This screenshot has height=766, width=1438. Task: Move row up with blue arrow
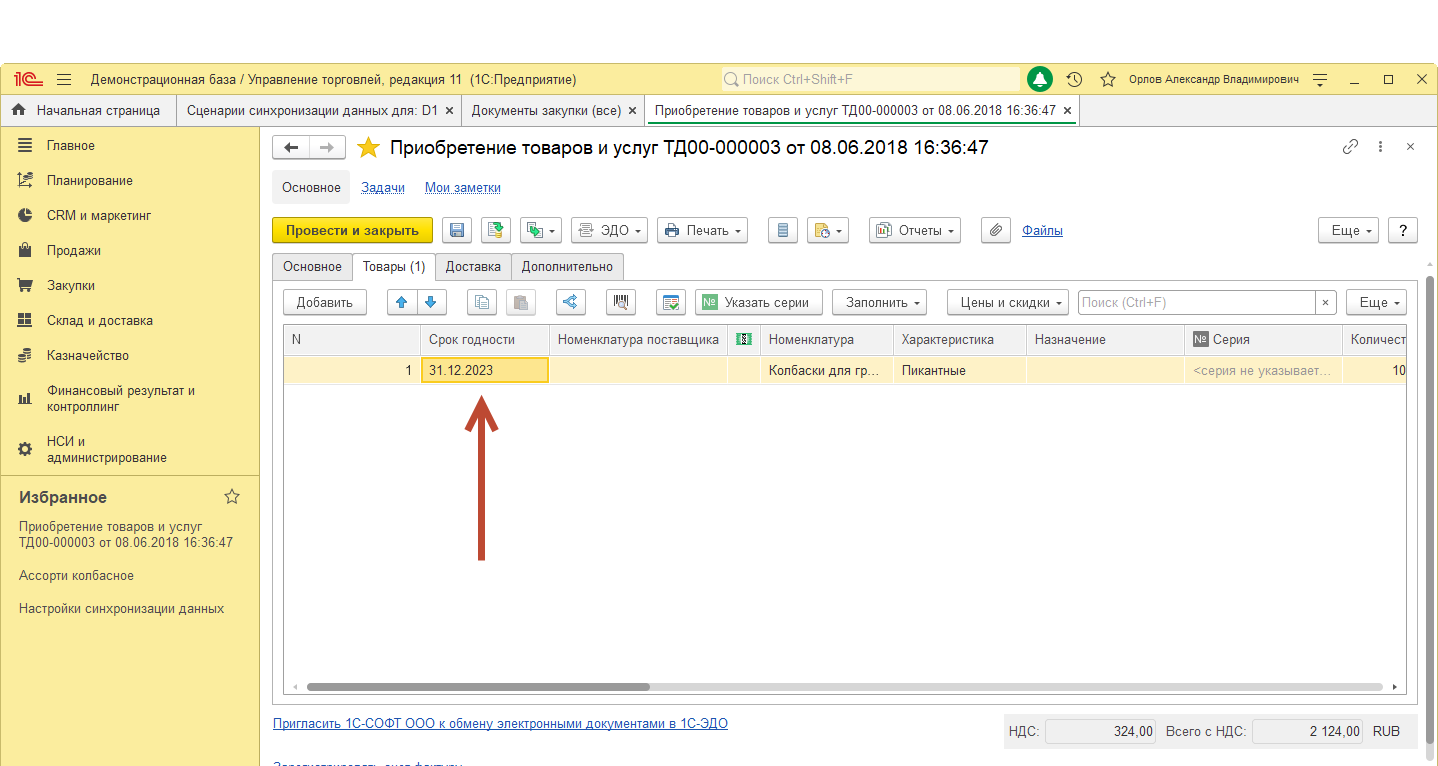(x=402, y=302)
